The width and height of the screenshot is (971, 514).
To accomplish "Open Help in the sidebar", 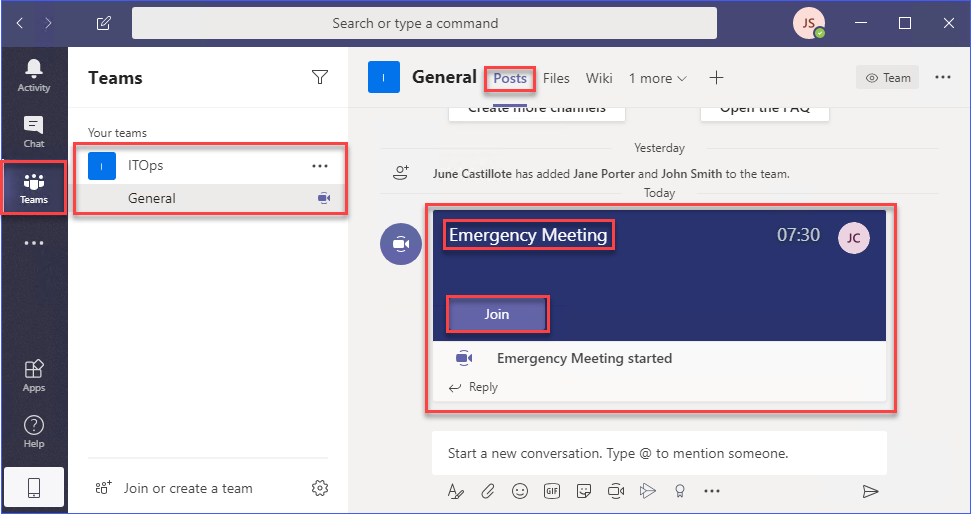I will pyautogui.click(x=33, y=432).
